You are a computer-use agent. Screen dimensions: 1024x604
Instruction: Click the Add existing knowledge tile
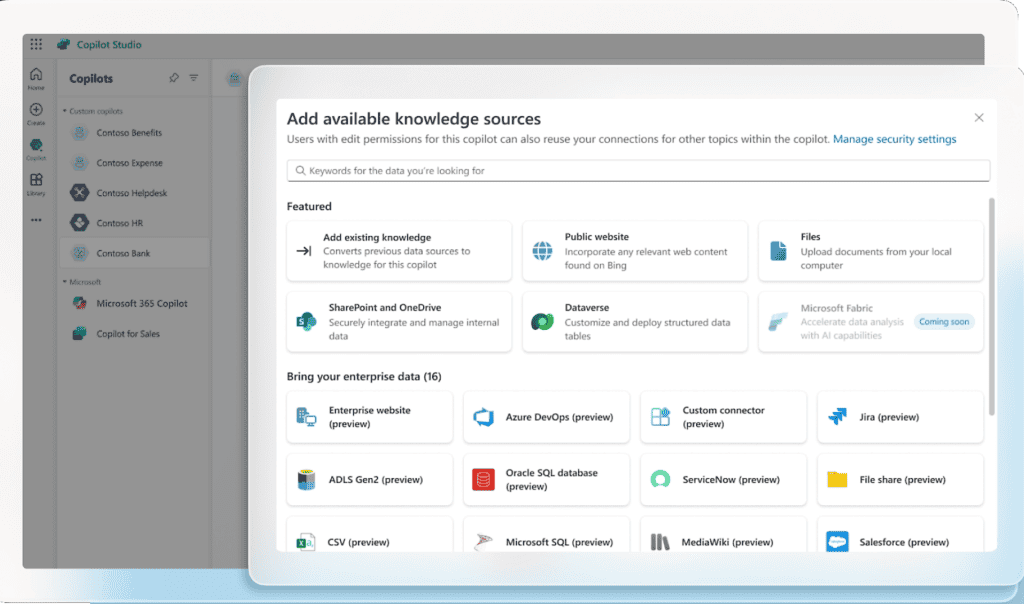click(x=398, y=251)
